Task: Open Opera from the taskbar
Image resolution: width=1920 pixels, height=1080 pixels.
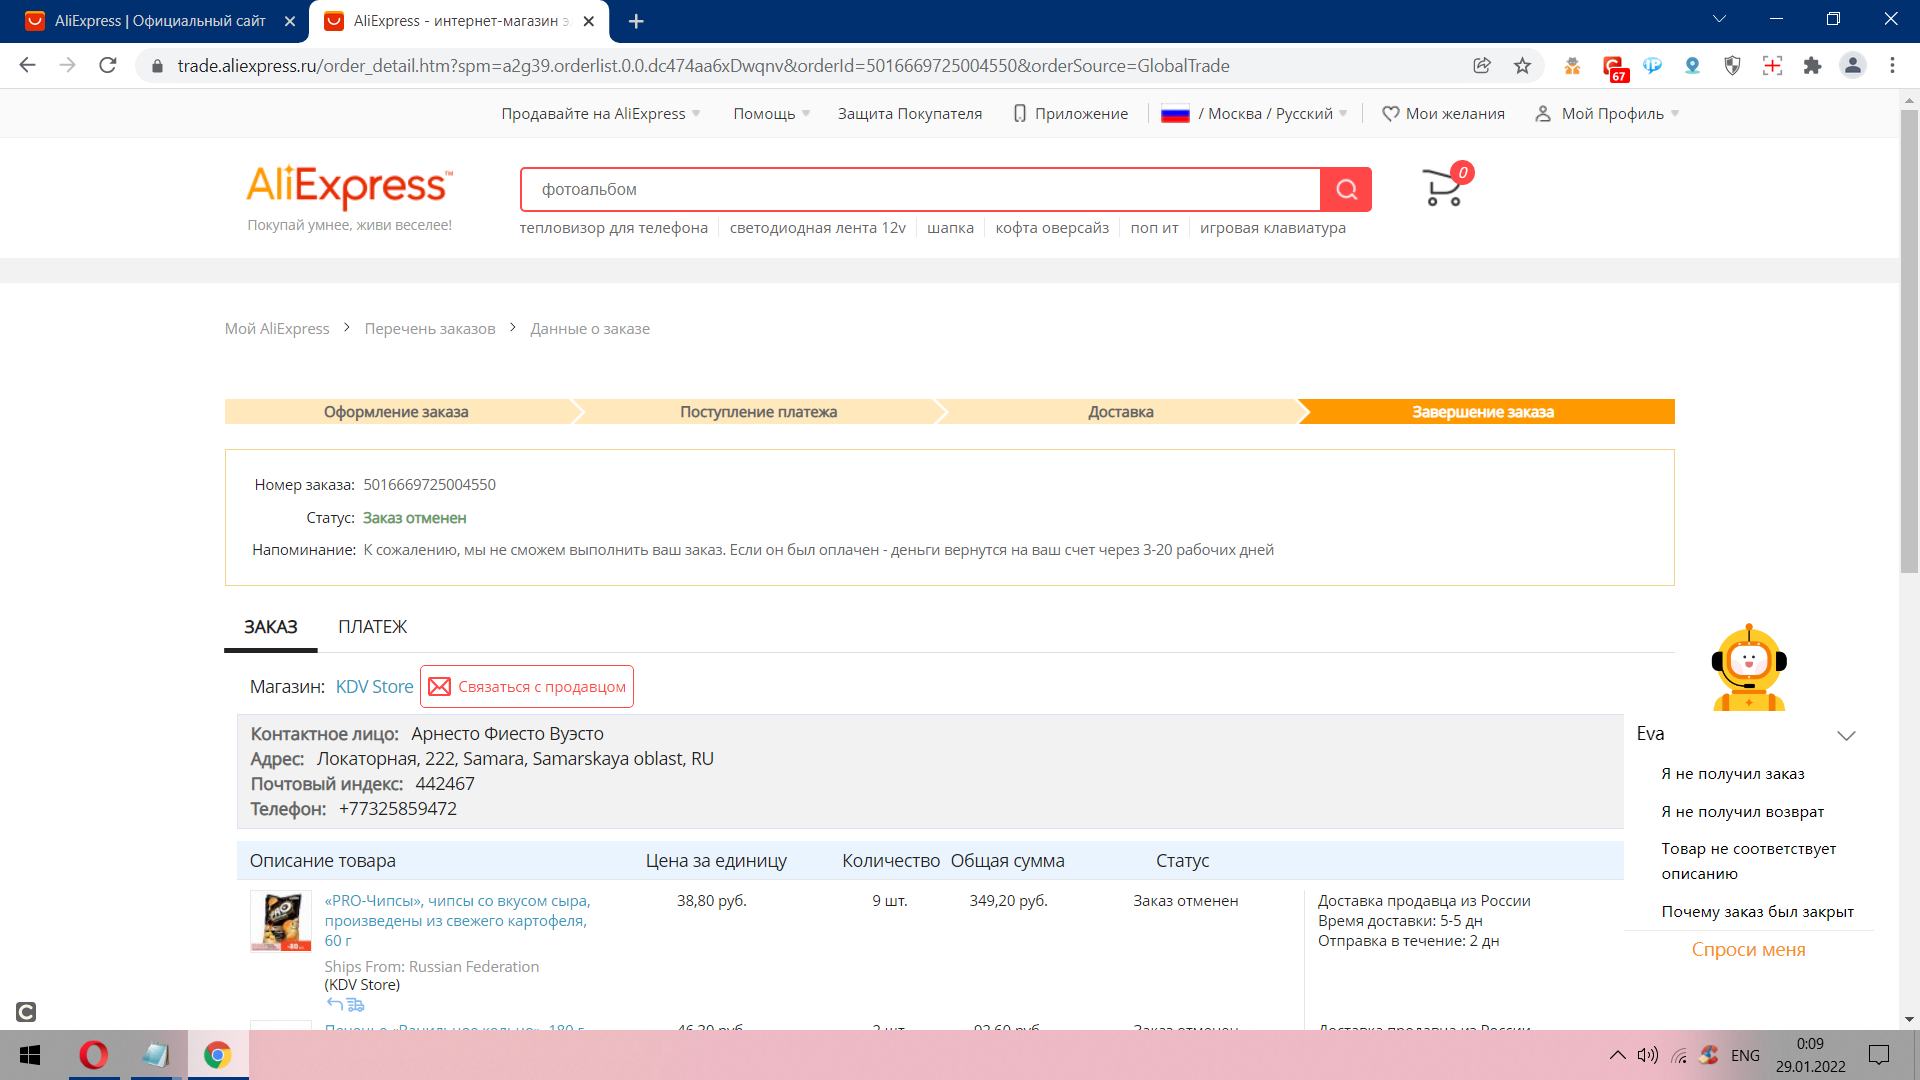Action: click(94, 1055)
